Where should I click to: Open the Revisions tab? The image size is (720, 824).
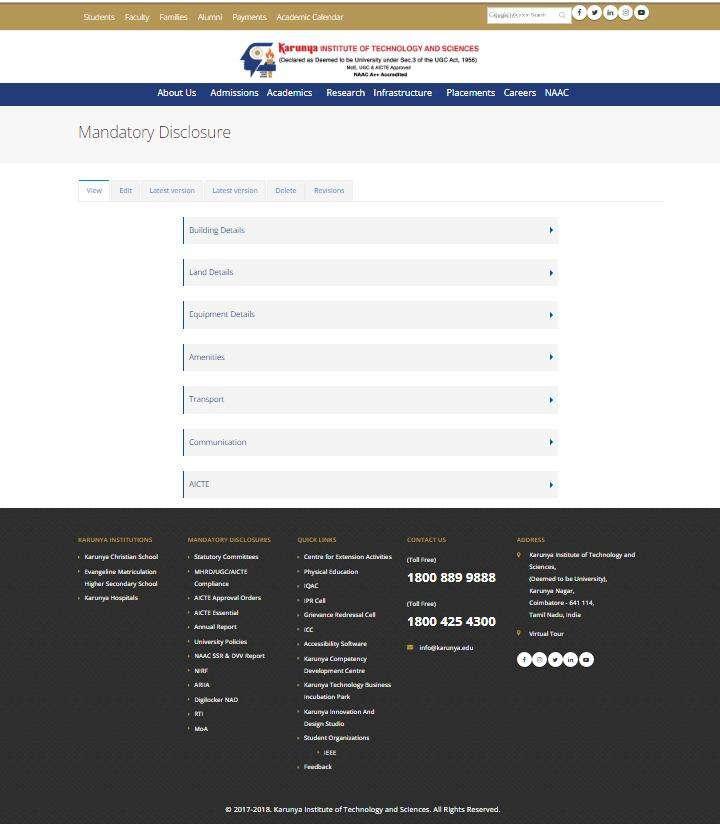click(x=329, y=190)
